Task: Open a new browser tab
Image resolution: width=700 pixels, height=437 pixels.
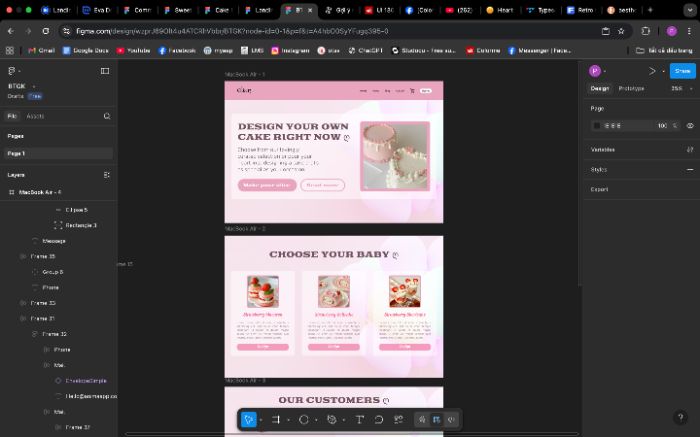Action: (650, 10)
